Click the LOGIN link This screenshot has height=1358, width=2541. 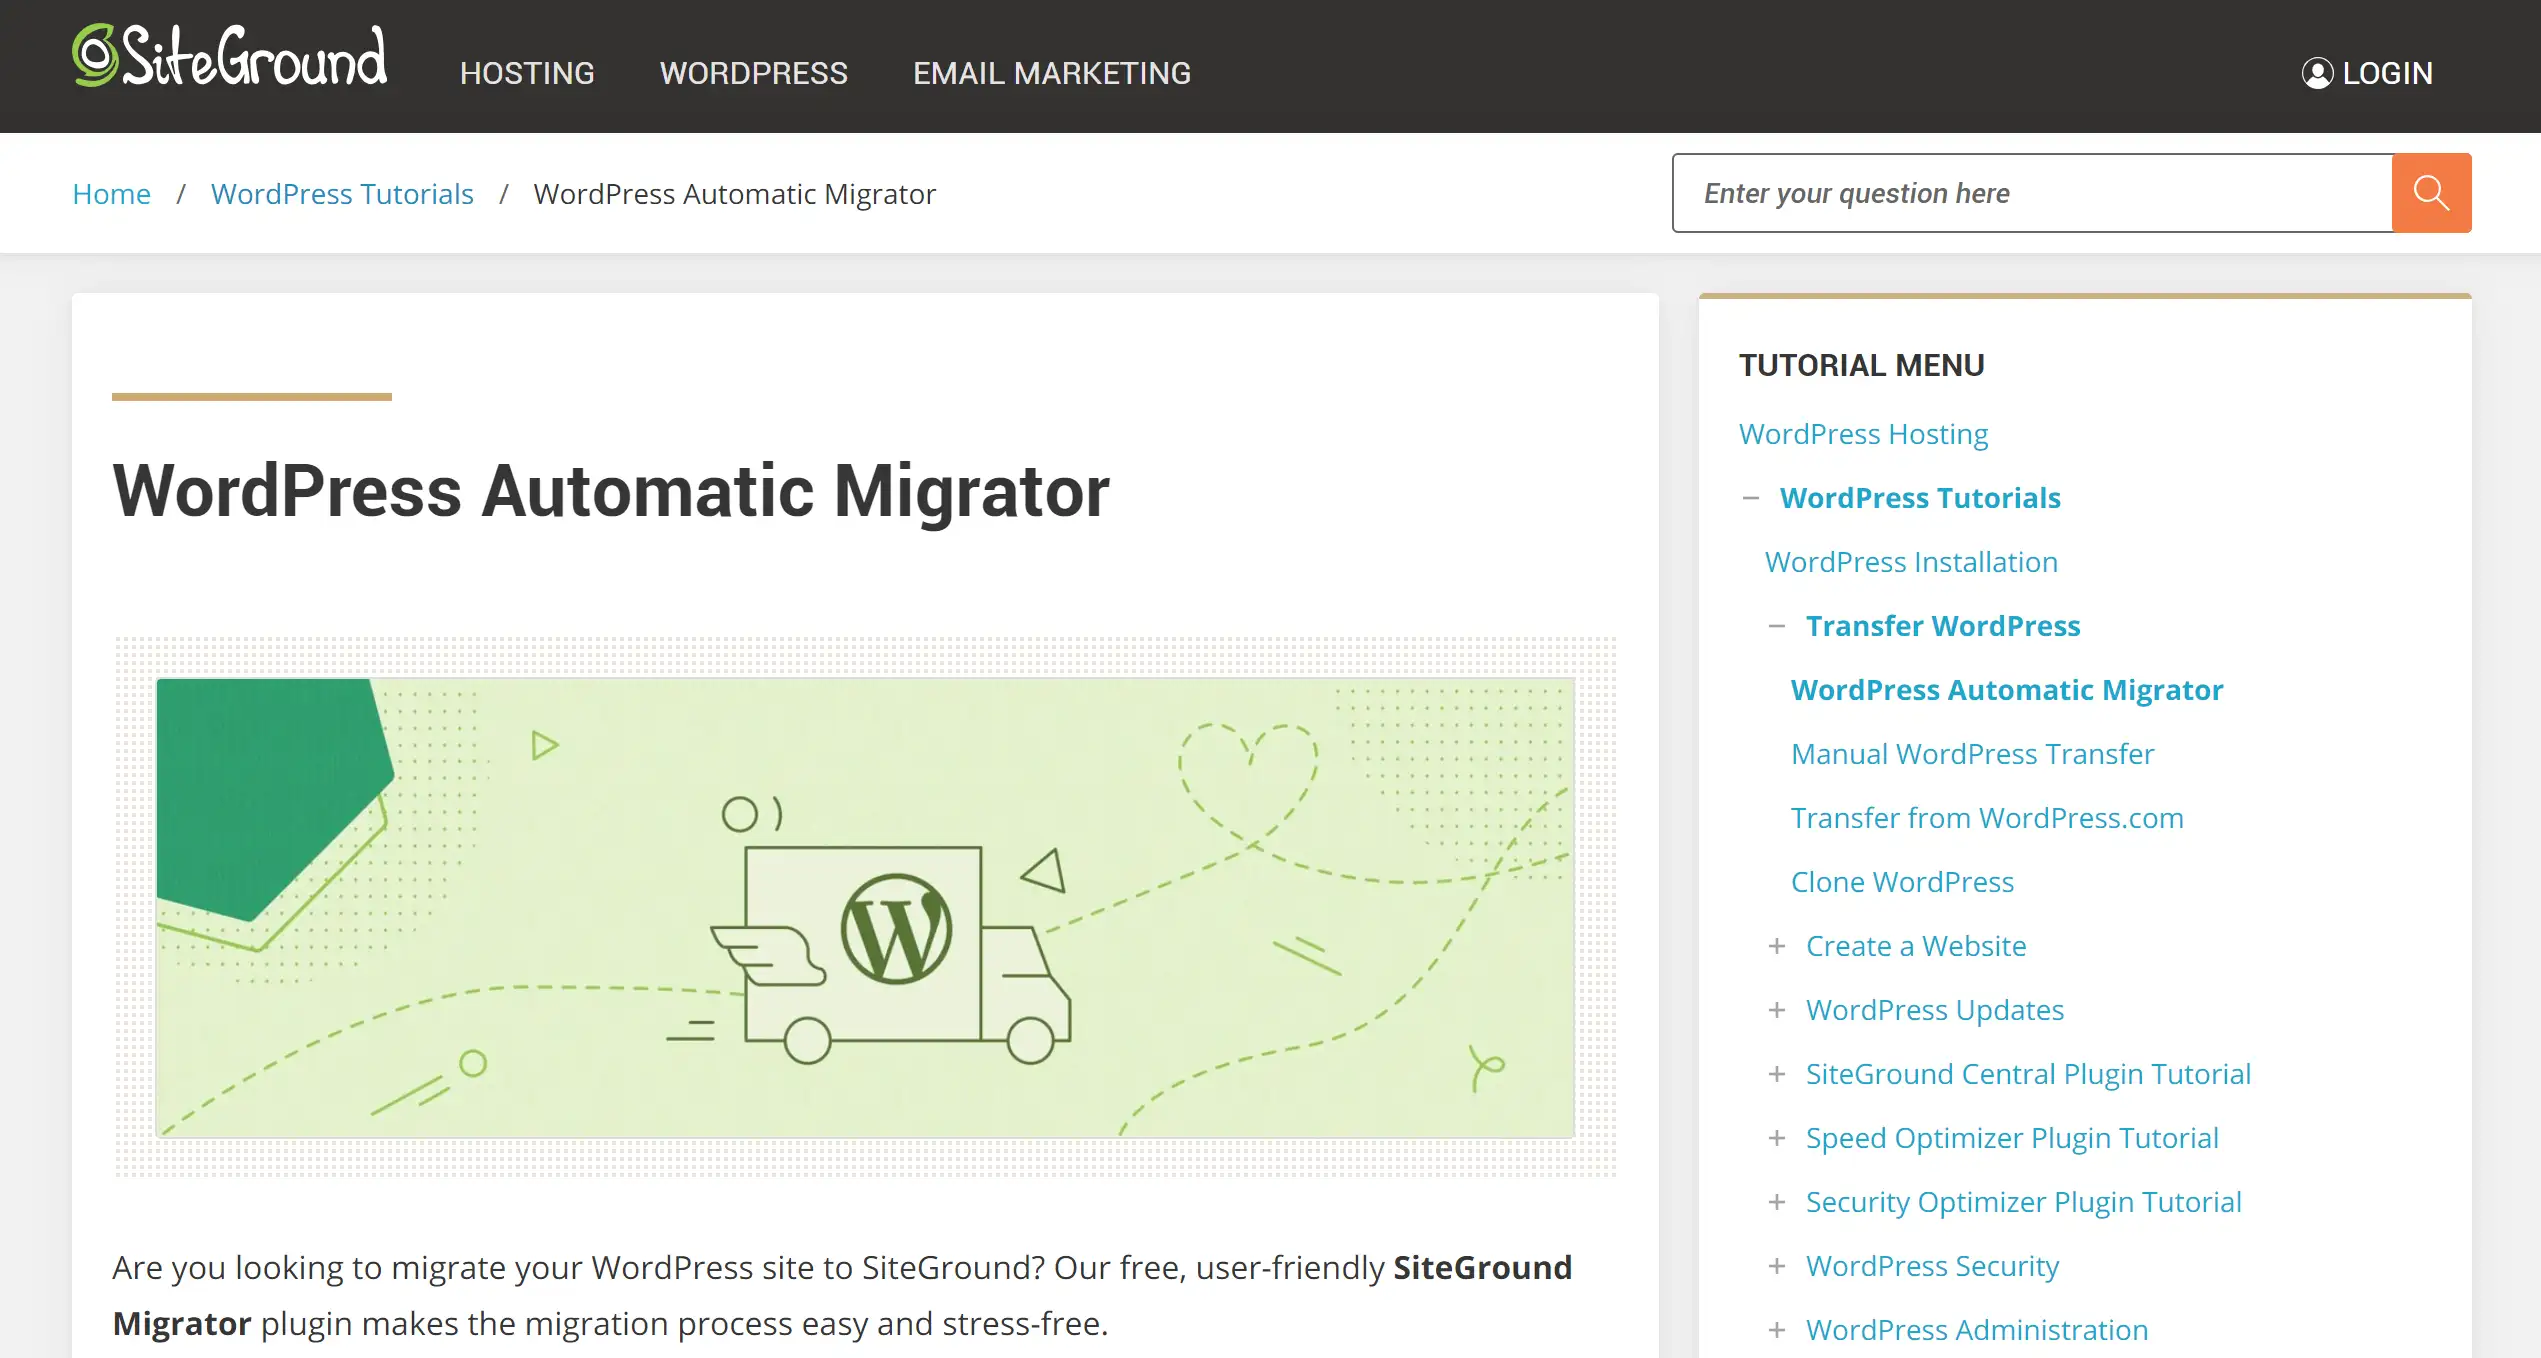2387,73
